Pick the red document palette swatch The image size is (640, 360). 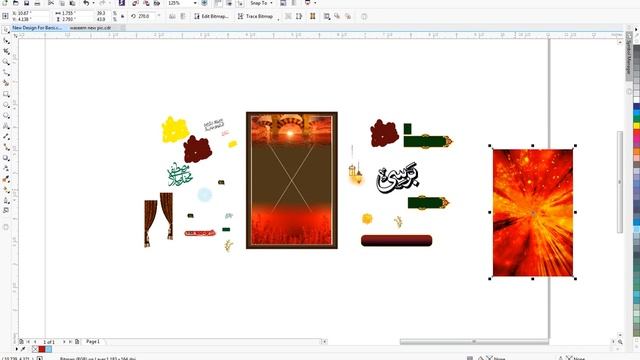42,349
